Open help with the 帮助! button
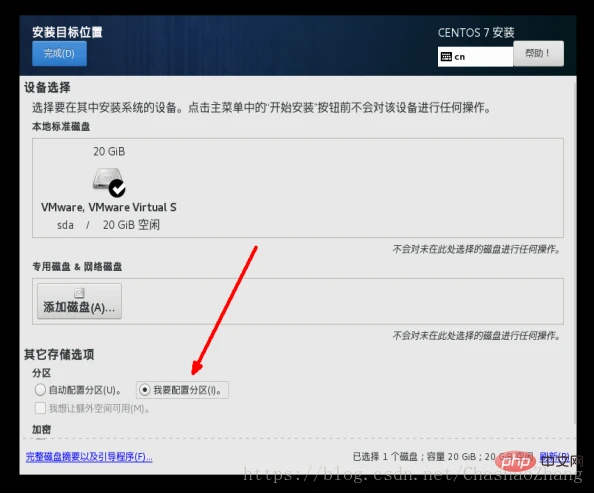Screen dimensions: 594x494 coord(538,53)
